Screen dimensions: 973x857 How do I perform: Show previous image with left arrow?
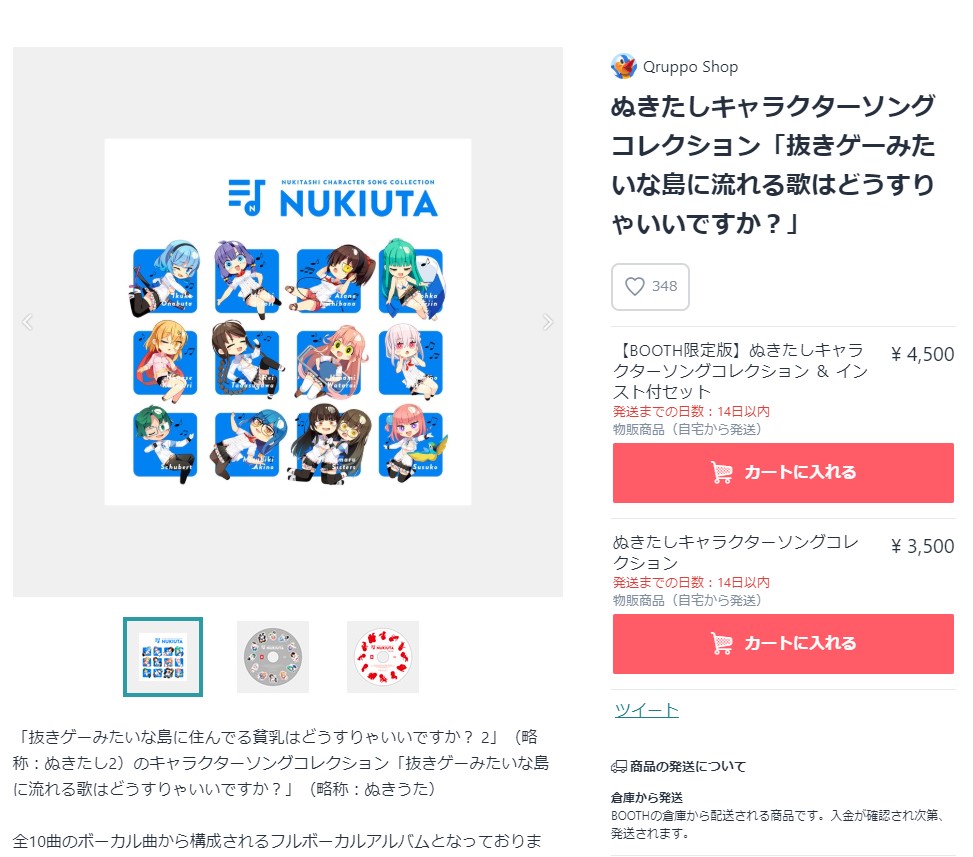click(x=27, y=322)
